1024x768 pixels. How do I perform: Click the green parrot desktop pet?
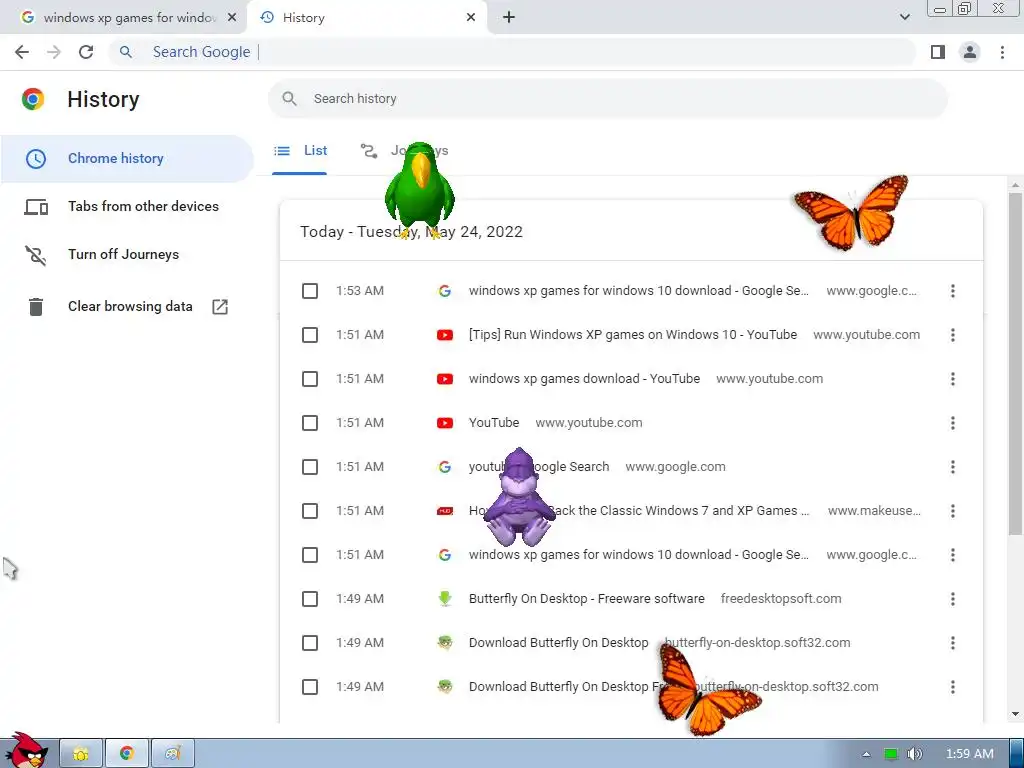click(x=419, y=190)
